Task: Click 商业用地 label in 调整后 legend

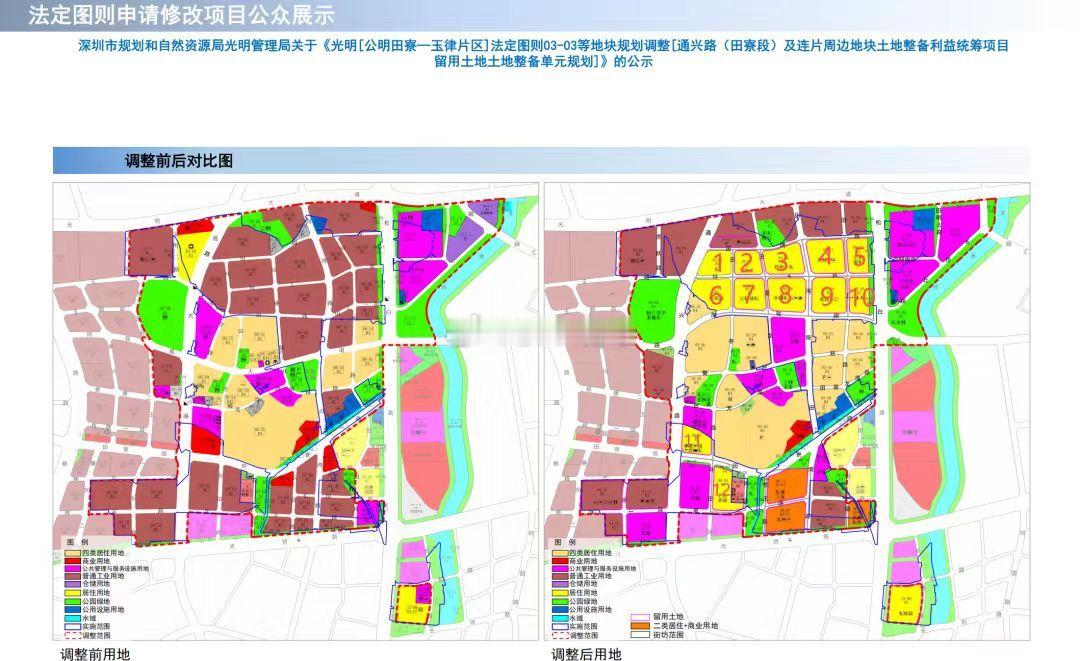Action: [583, 561]
